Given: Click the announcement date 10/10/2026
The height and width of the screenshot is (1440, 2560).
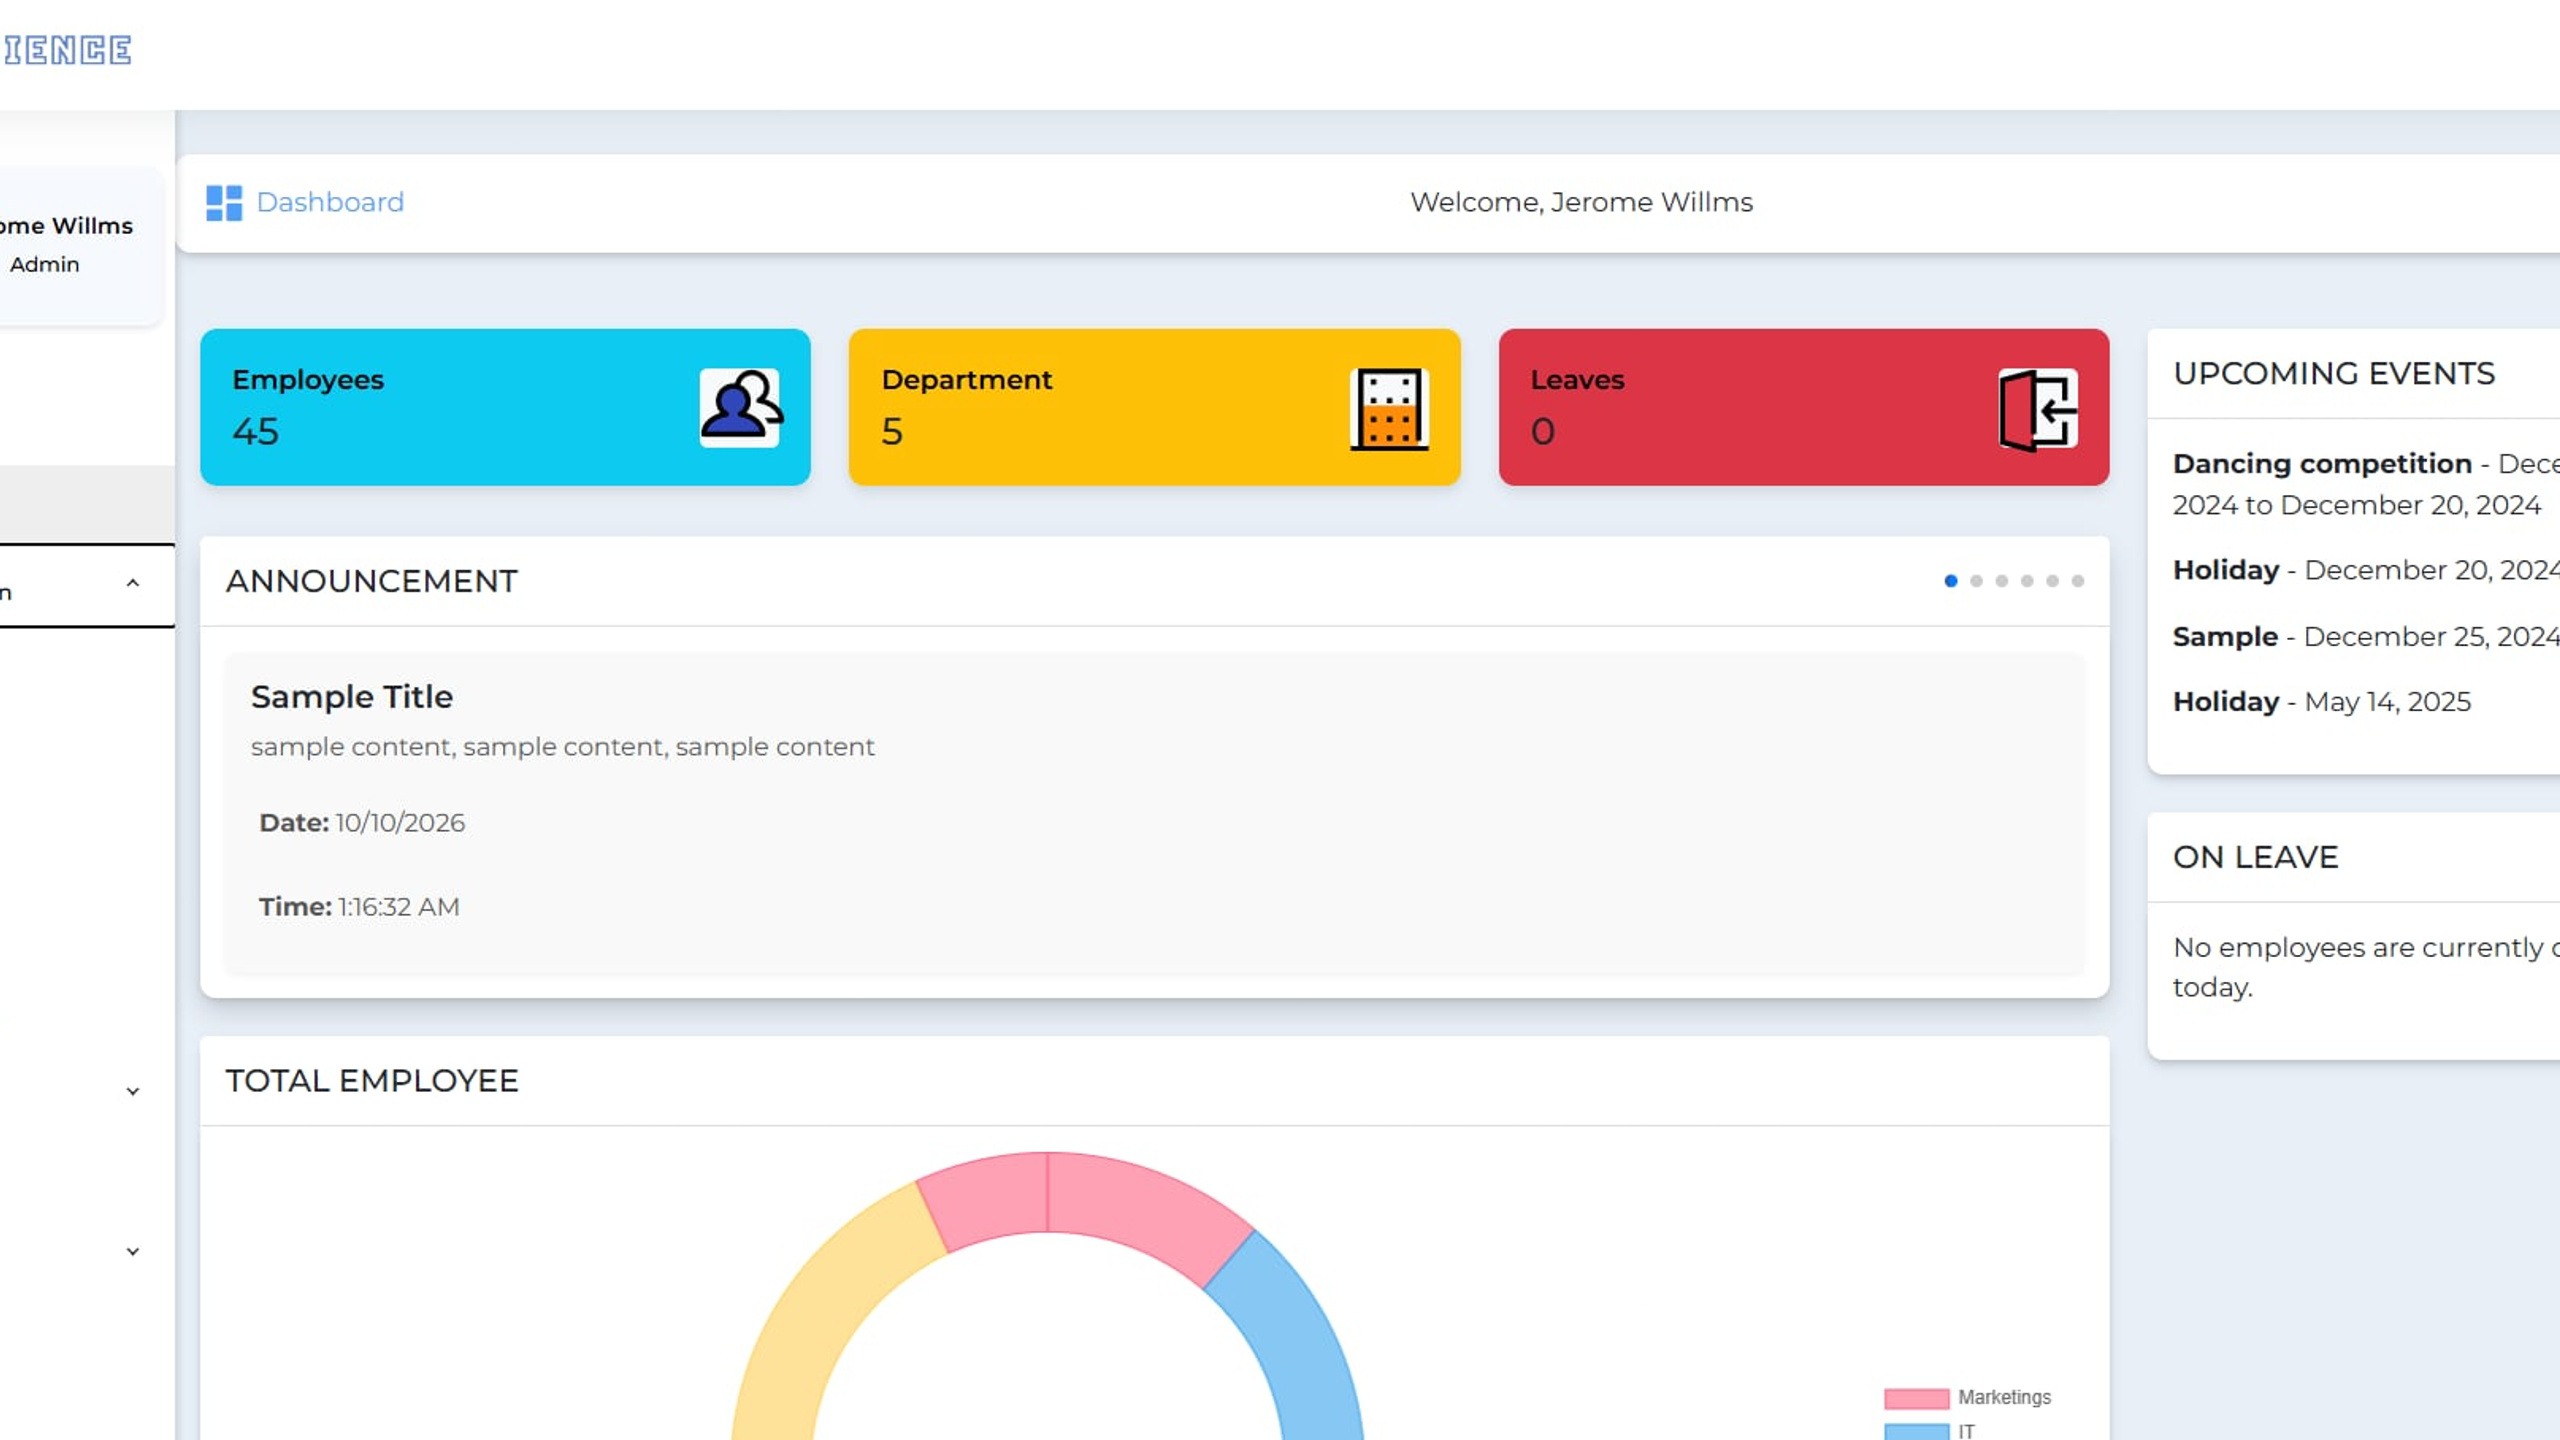Looking at the screenshot, I should pyautogui.click(x=400, y=822).
